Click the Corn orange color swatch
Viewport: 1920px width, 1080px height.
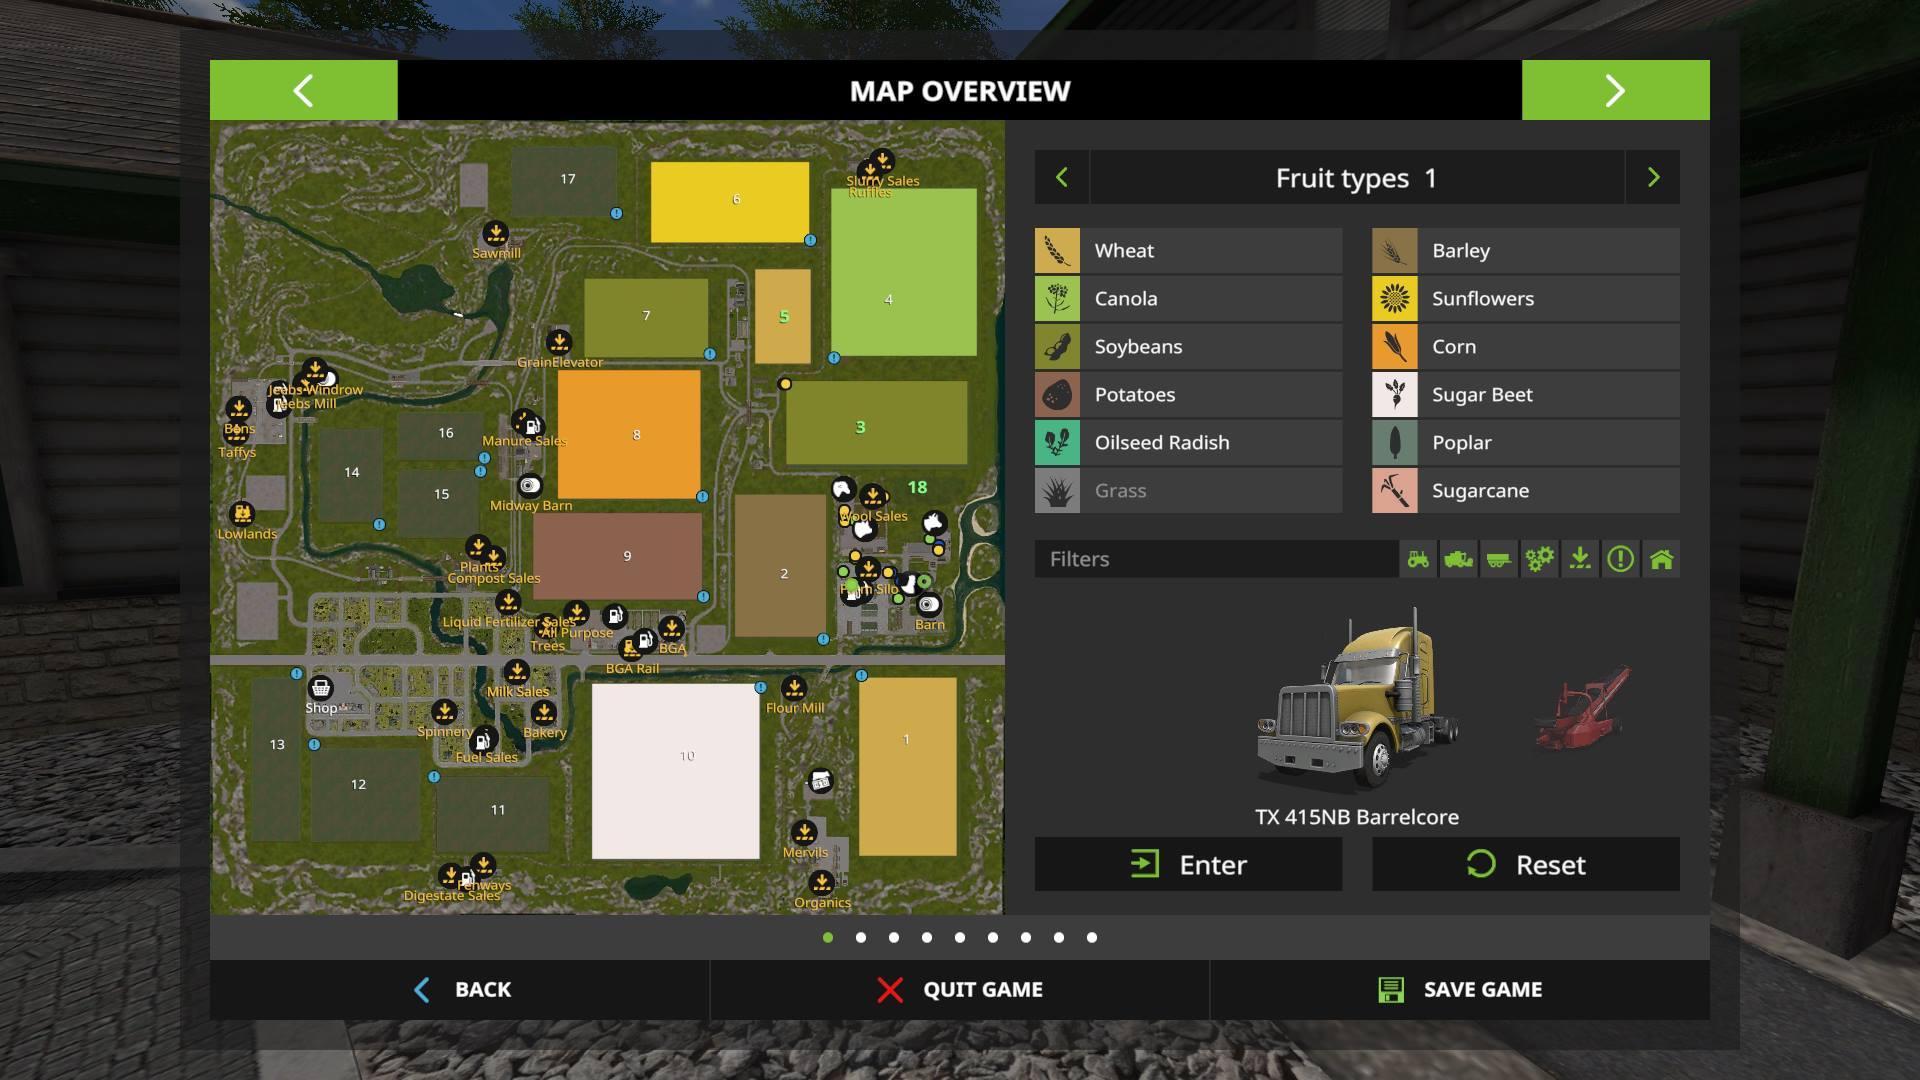point(1394,347)
